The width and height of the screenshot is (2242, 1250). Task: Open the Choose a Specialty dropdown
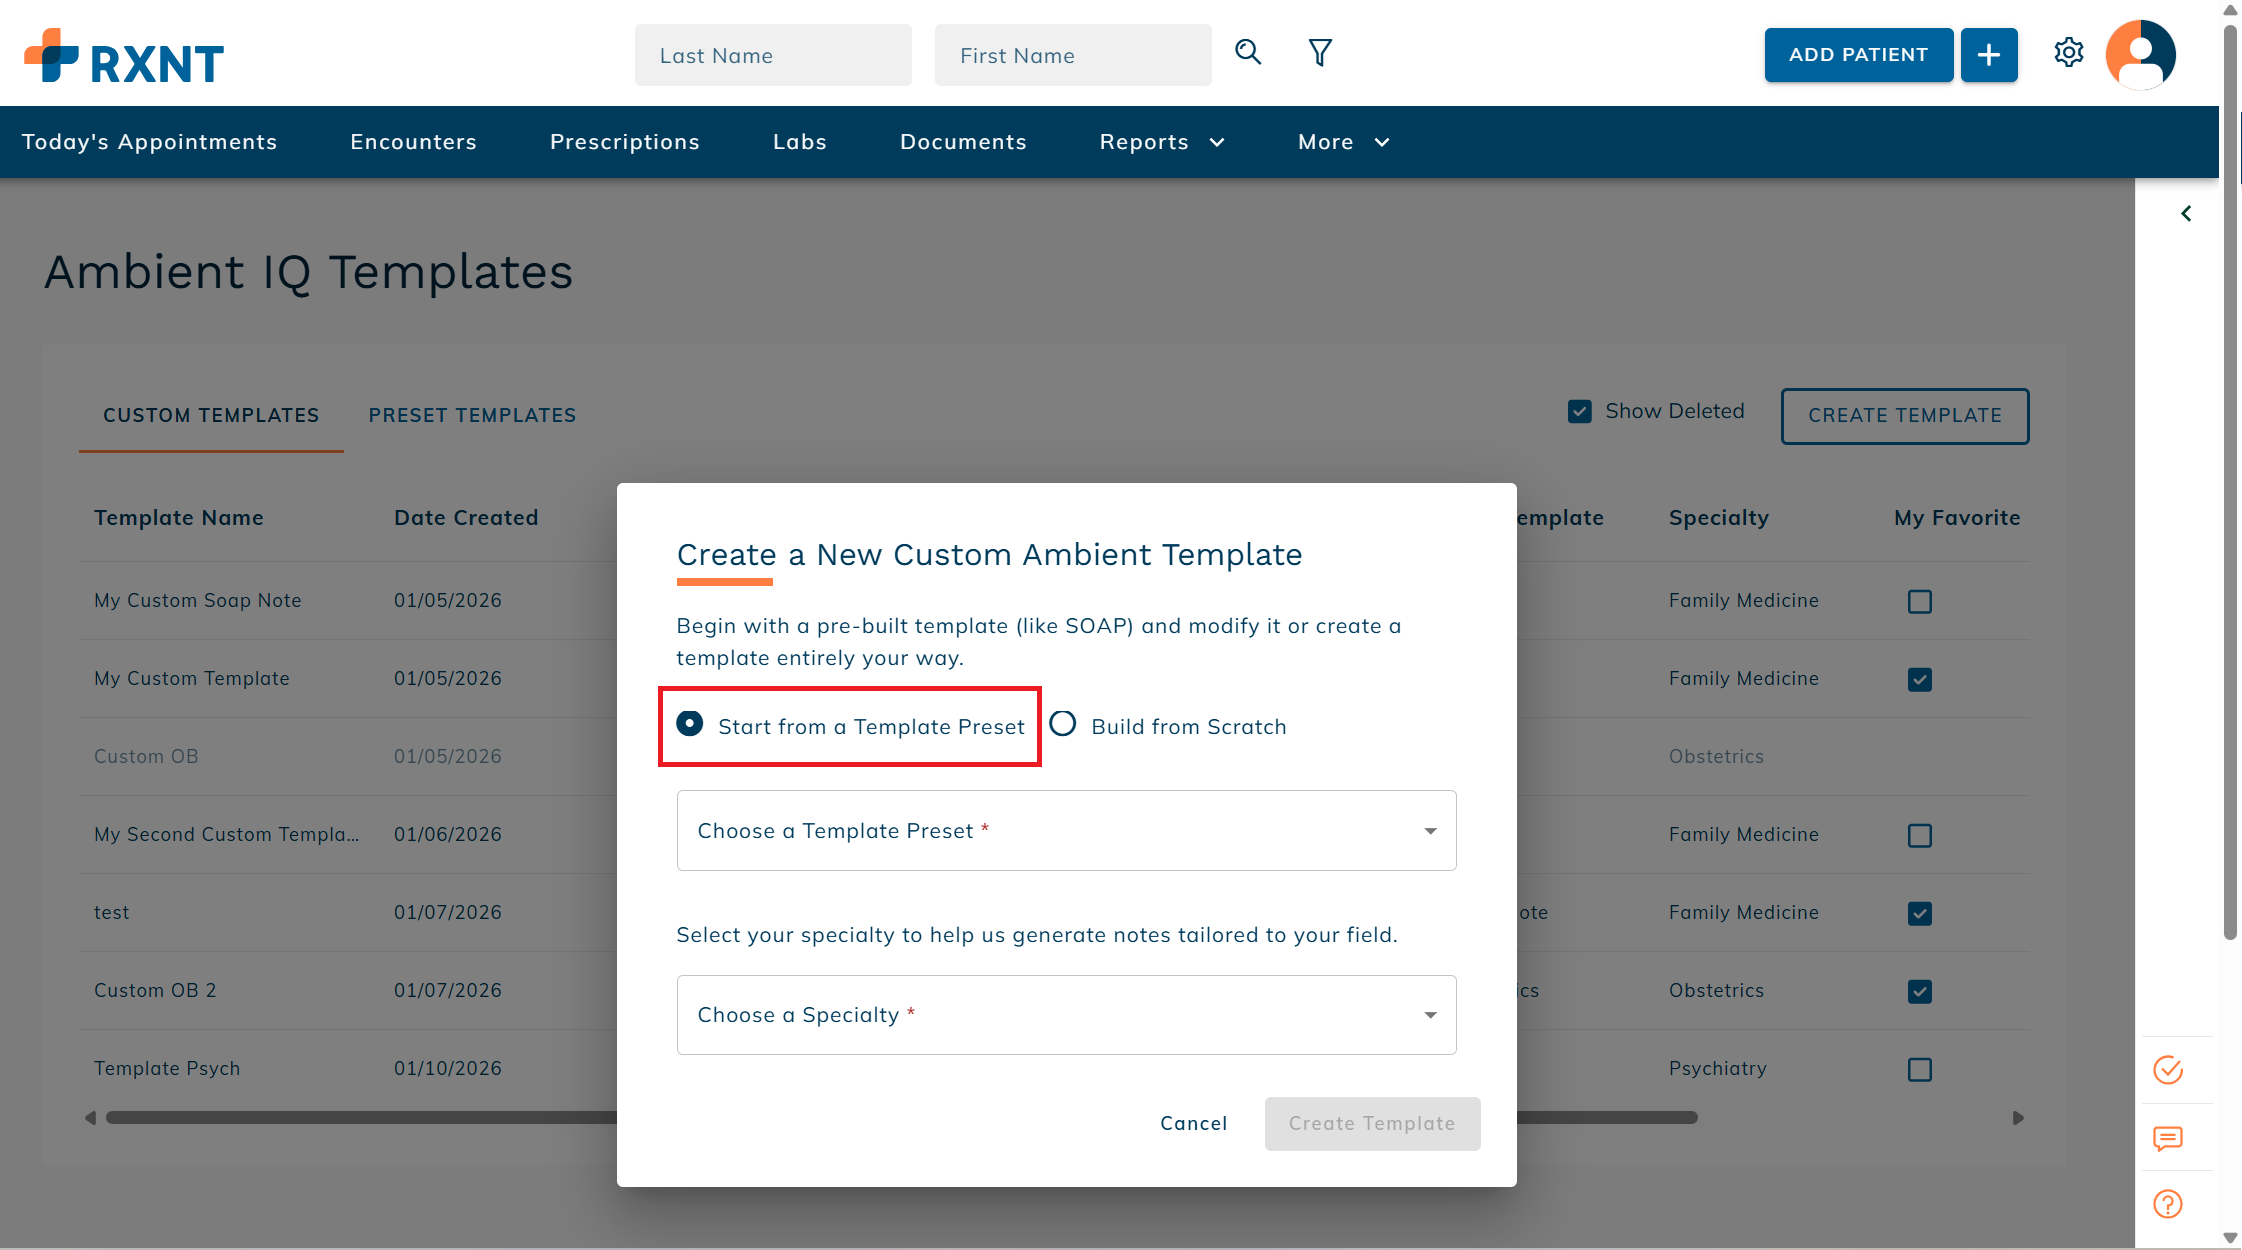(1066, 1015)
